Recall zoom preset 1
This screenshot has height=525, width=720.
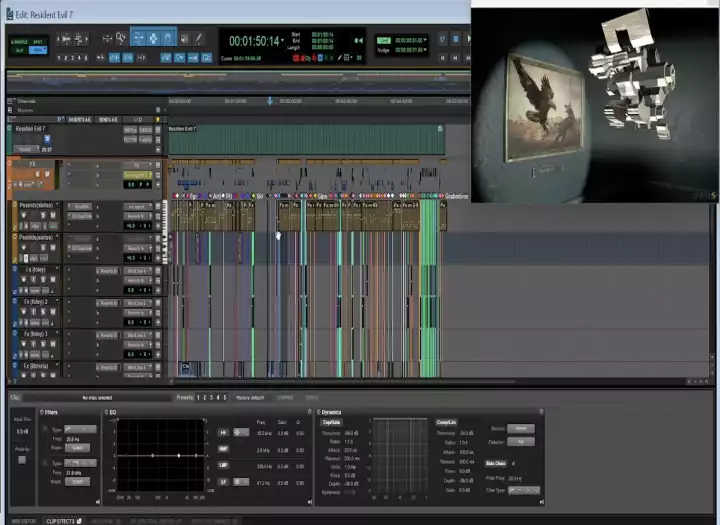tap(59, 58)
